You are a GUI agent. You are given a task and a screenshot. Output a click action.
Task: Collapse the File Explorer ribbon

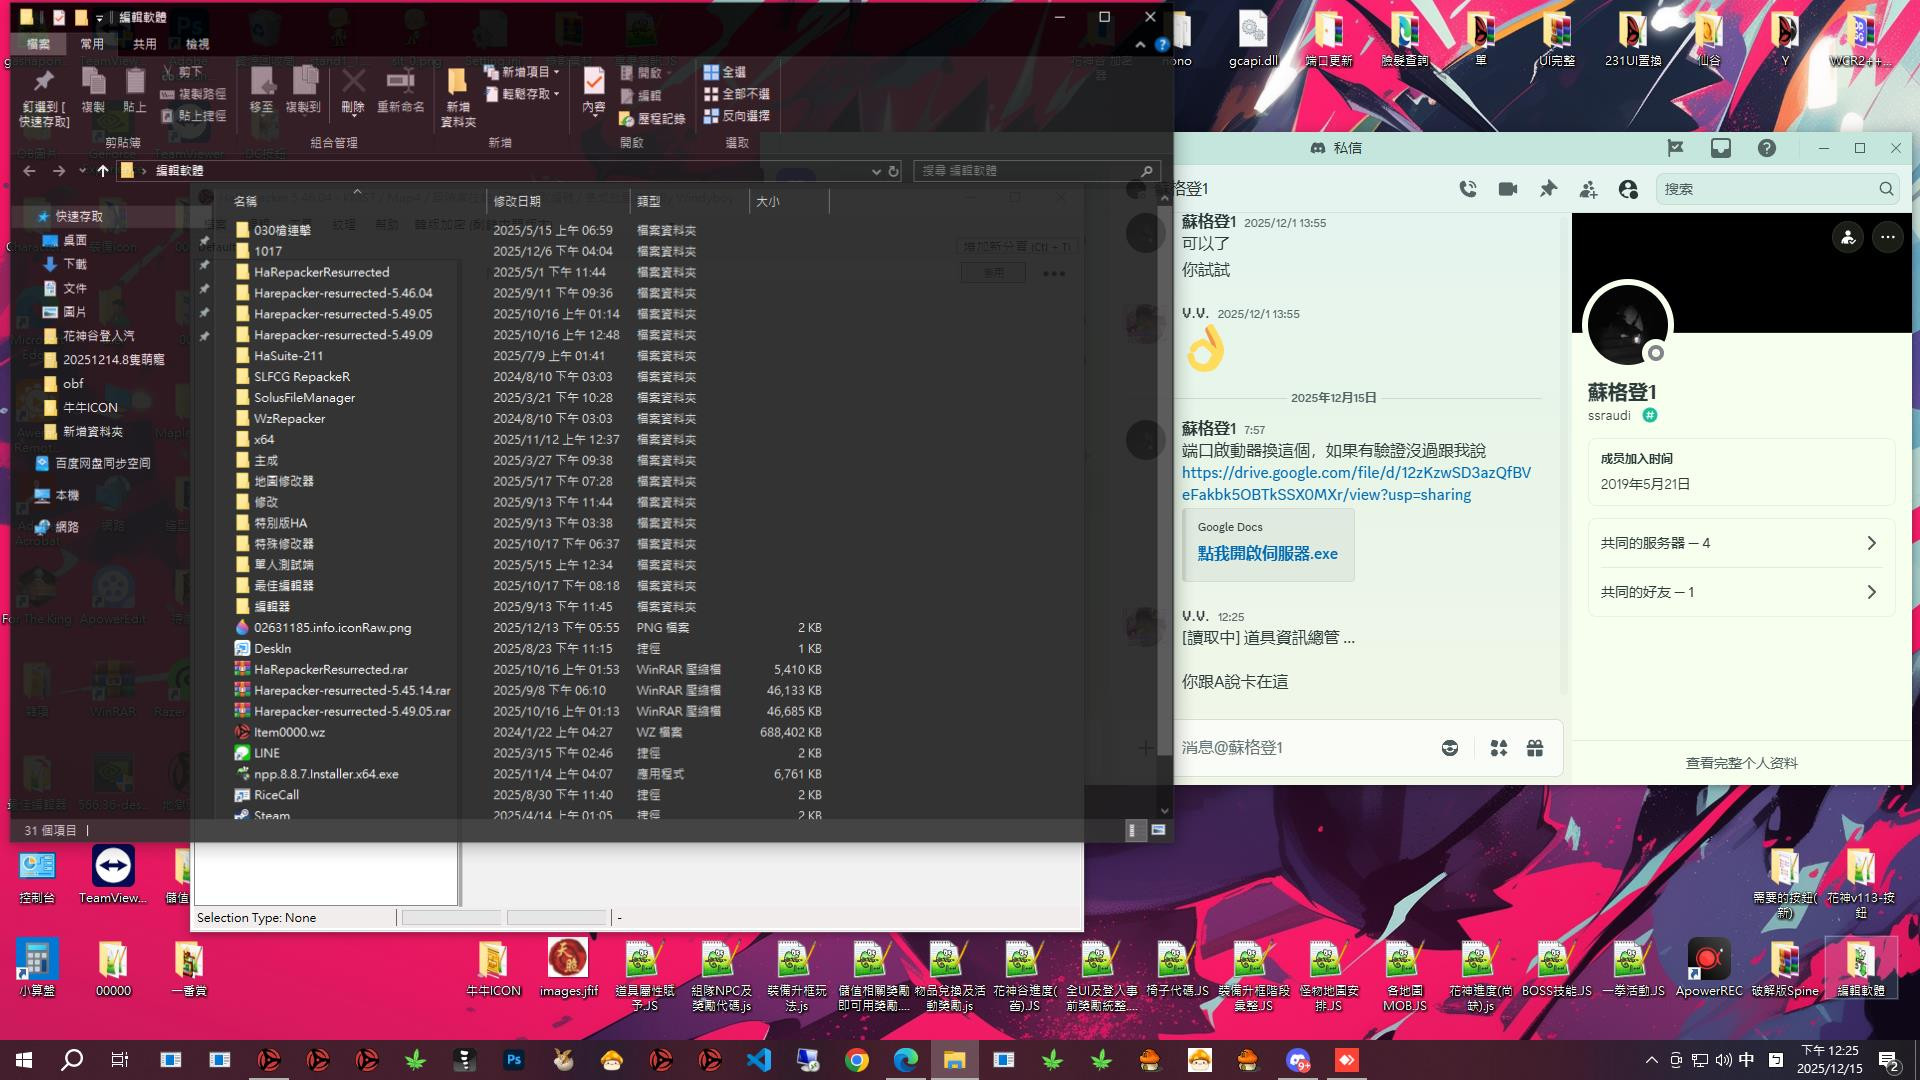1140,45
